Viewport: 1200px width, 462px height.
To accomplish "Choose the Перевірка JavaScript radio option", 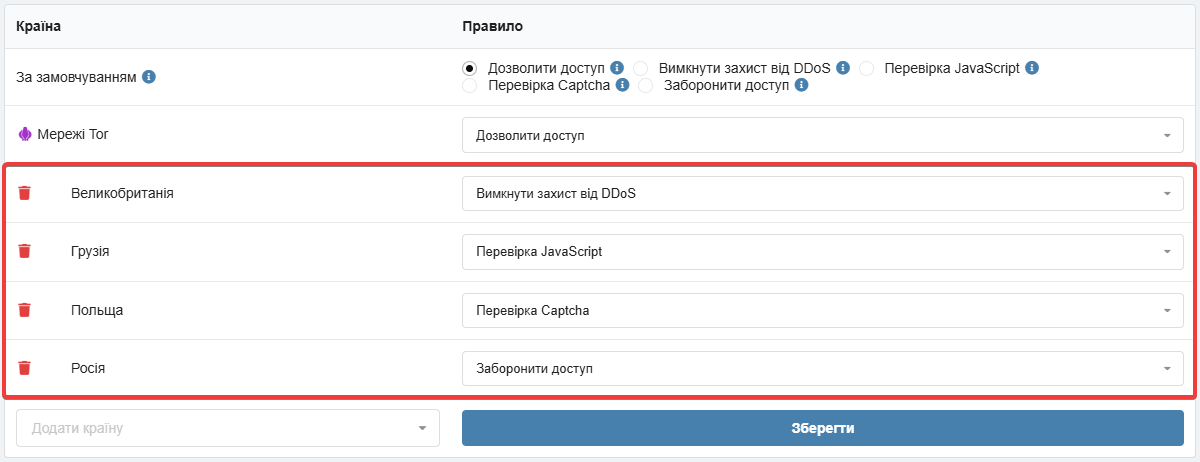I will [867, 68].
